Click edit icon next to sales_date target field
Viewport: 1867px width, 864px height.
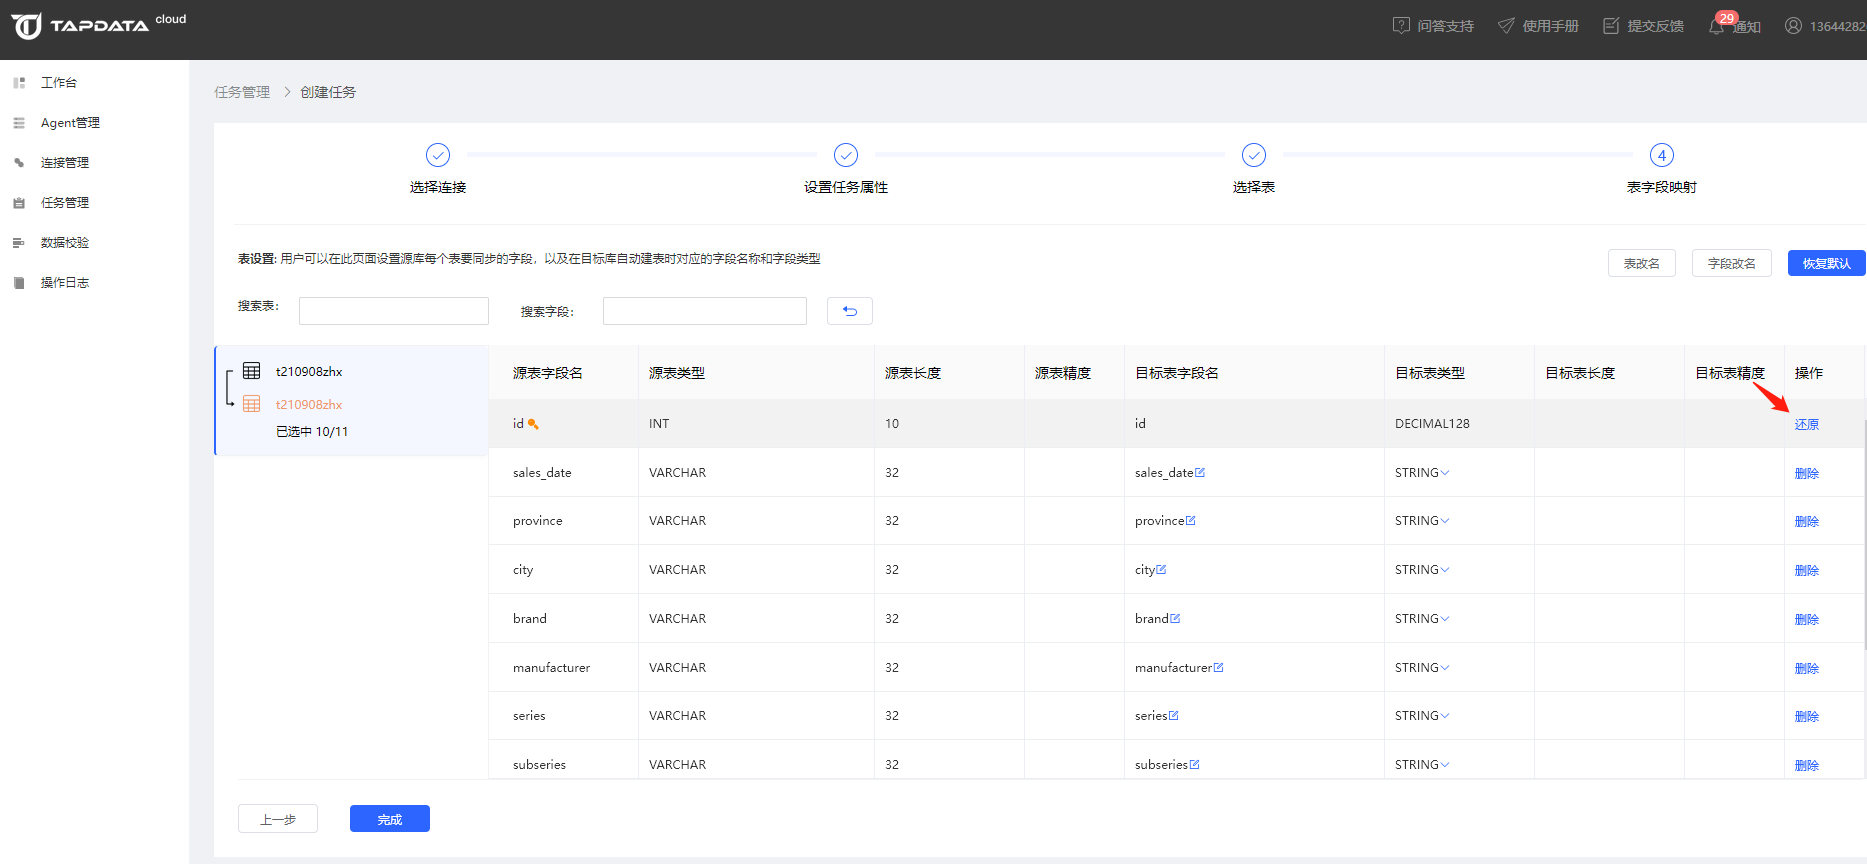coord(1200,473)
